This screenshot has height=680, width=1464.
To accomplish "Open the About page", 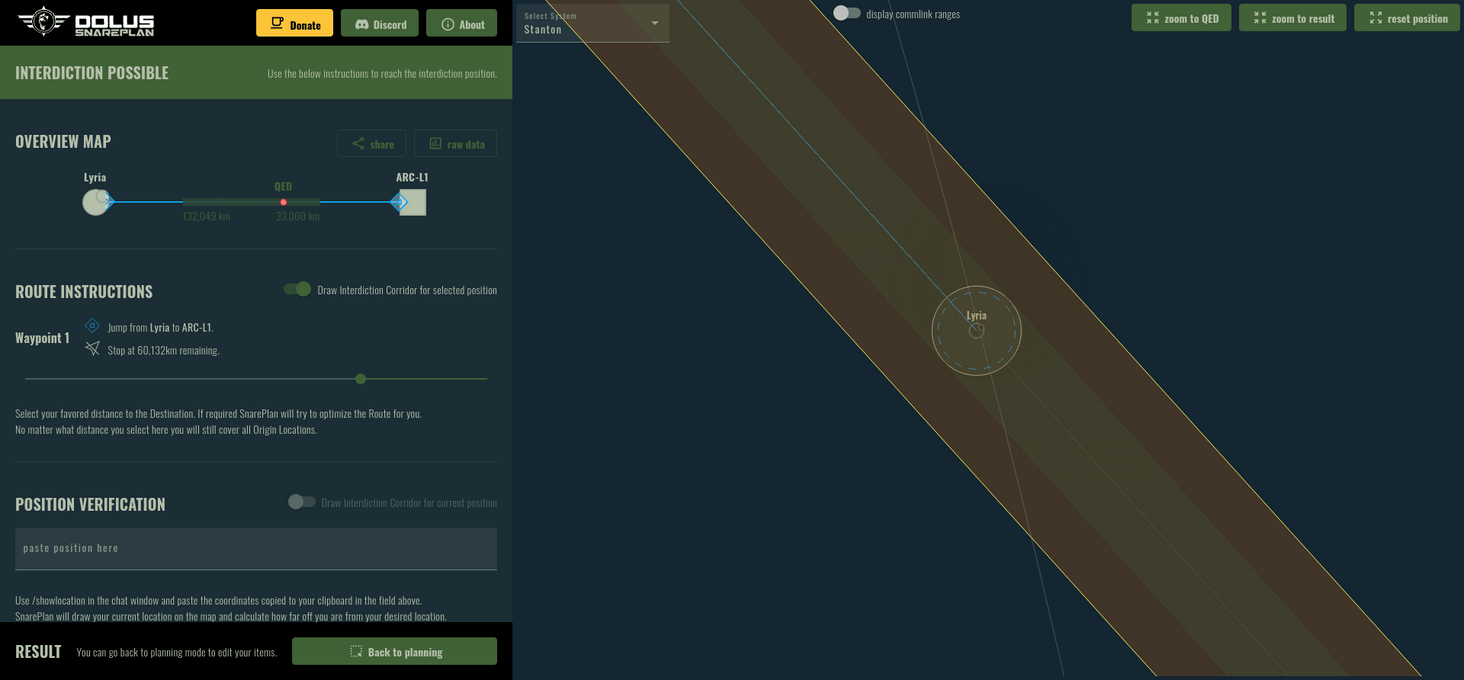I will (461, 24).
